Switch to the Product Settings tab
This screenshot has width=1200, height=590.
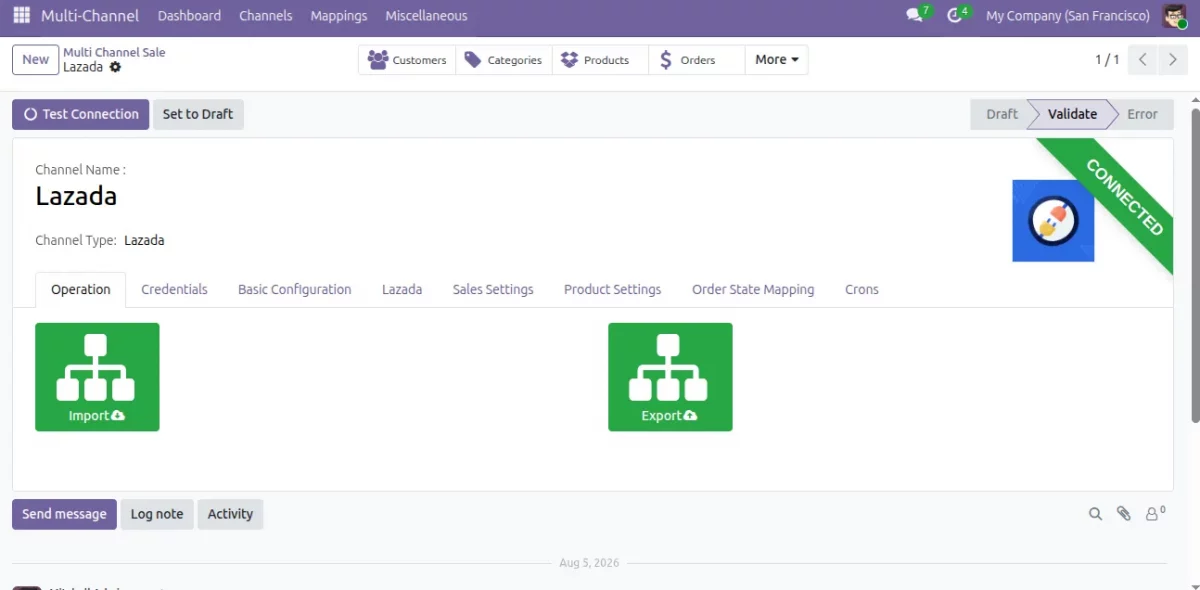click(x=613, y=289)
